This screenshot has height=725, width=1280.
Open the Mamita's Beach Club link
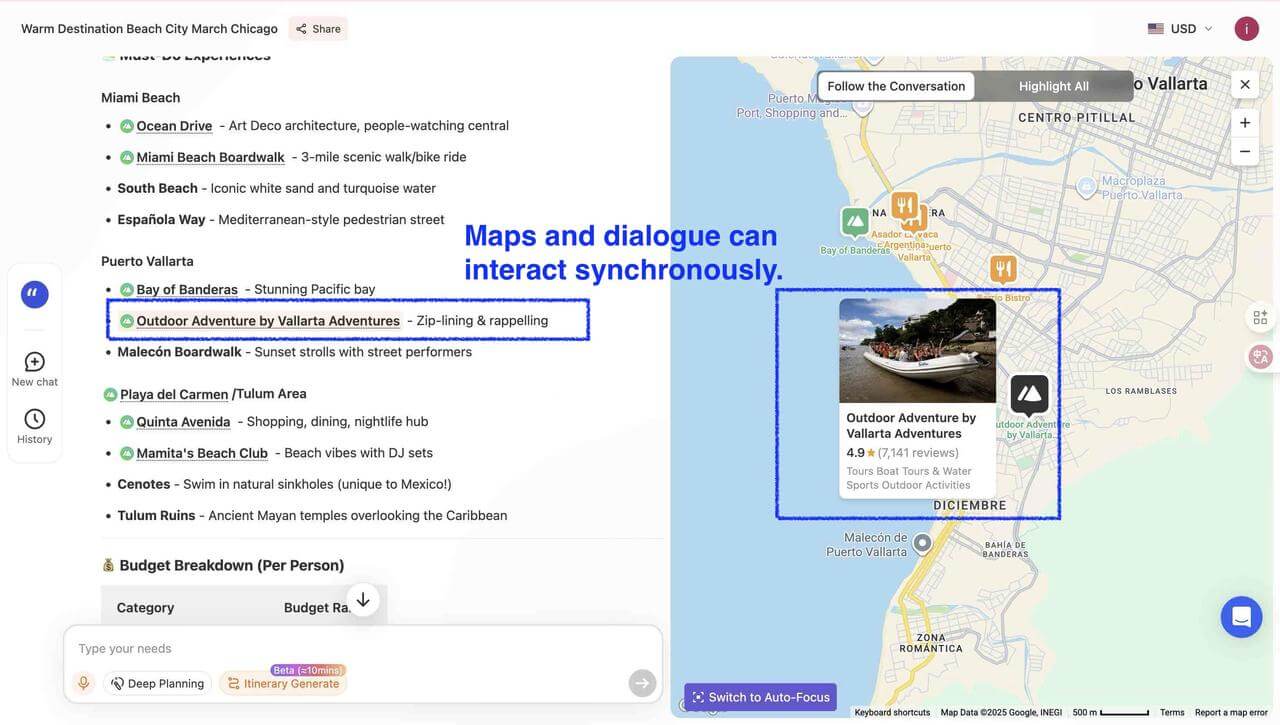point(202,453)
